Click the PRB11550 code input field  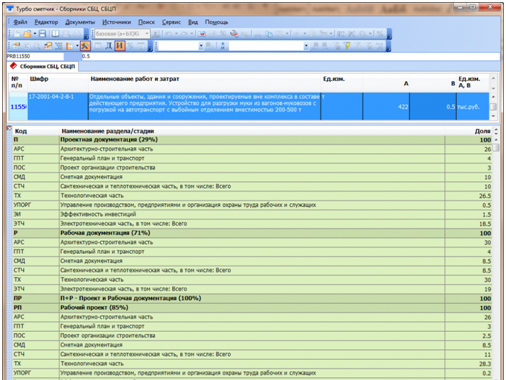coord(35,56)
